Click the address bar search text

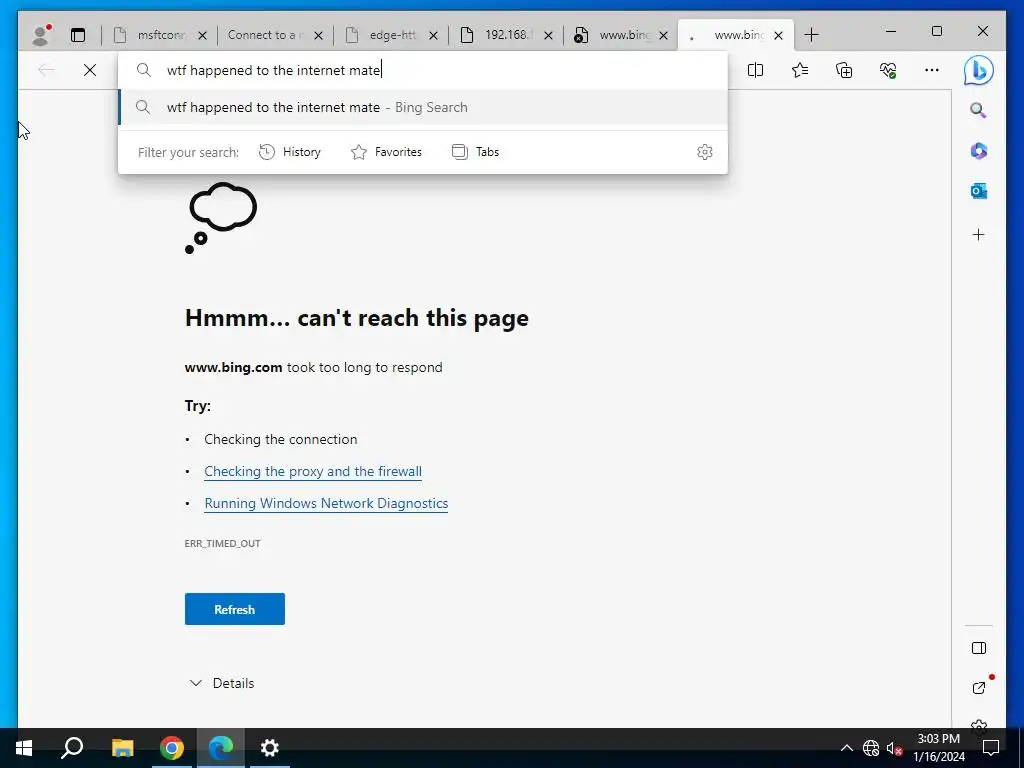pyautogui.click(x=273, y=70)
